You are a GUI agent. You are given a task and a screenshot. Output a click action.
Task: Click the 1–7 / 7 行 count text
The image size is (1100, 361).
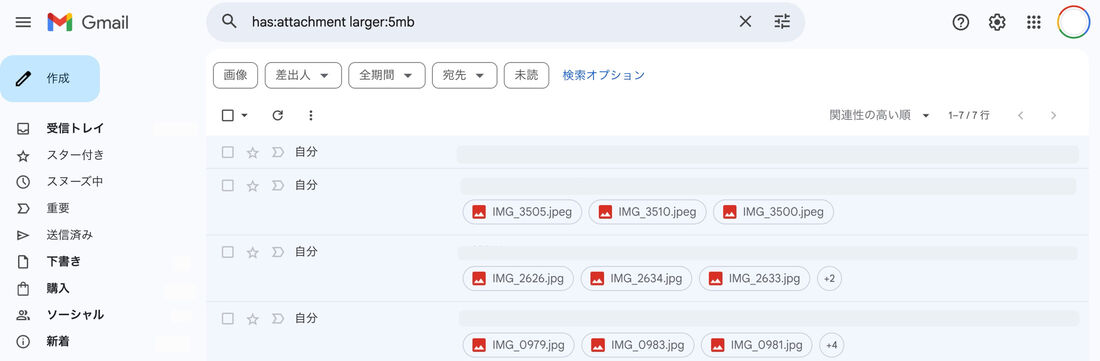click(x=968, y=116)
